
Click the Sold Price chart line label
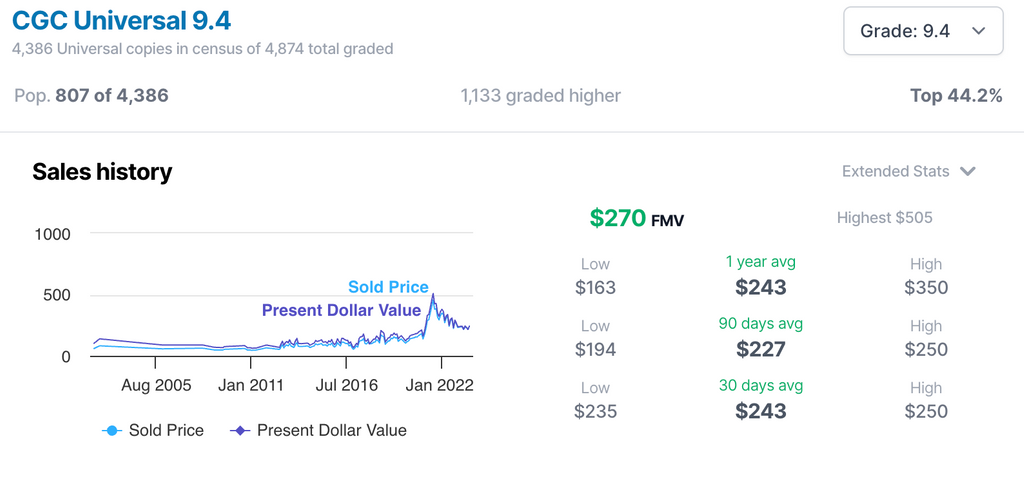pyautogui.click(x=389, y=287)
